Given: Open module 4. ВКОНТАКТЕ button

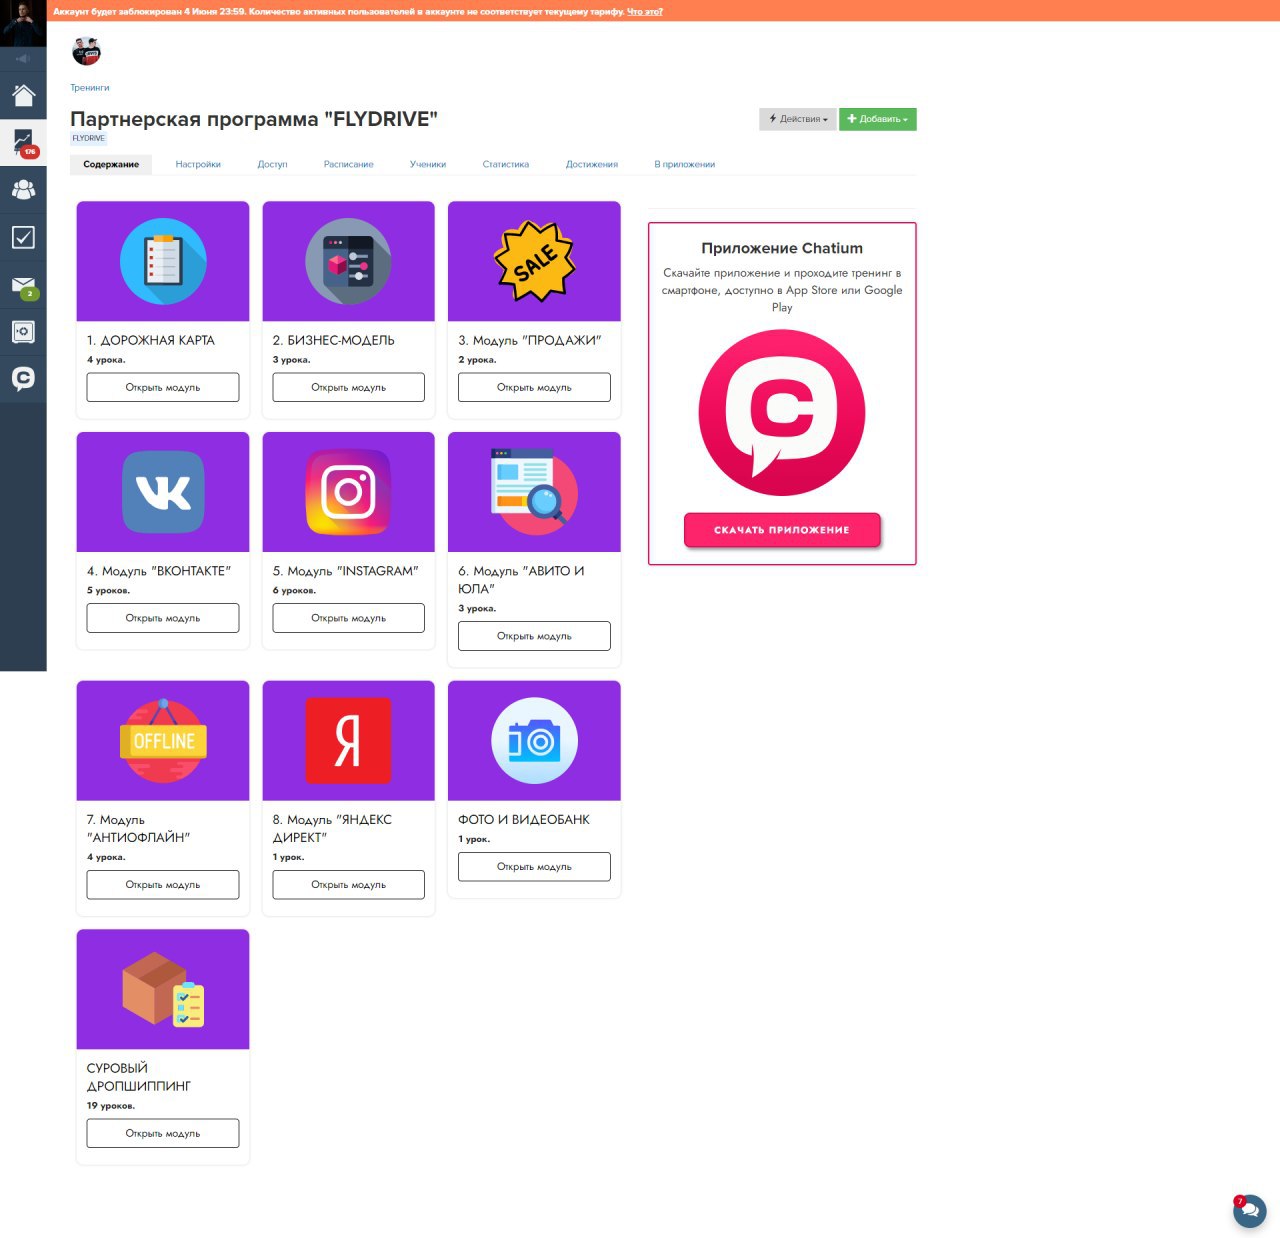Looking at the screenshot, I should click(163, 618).
